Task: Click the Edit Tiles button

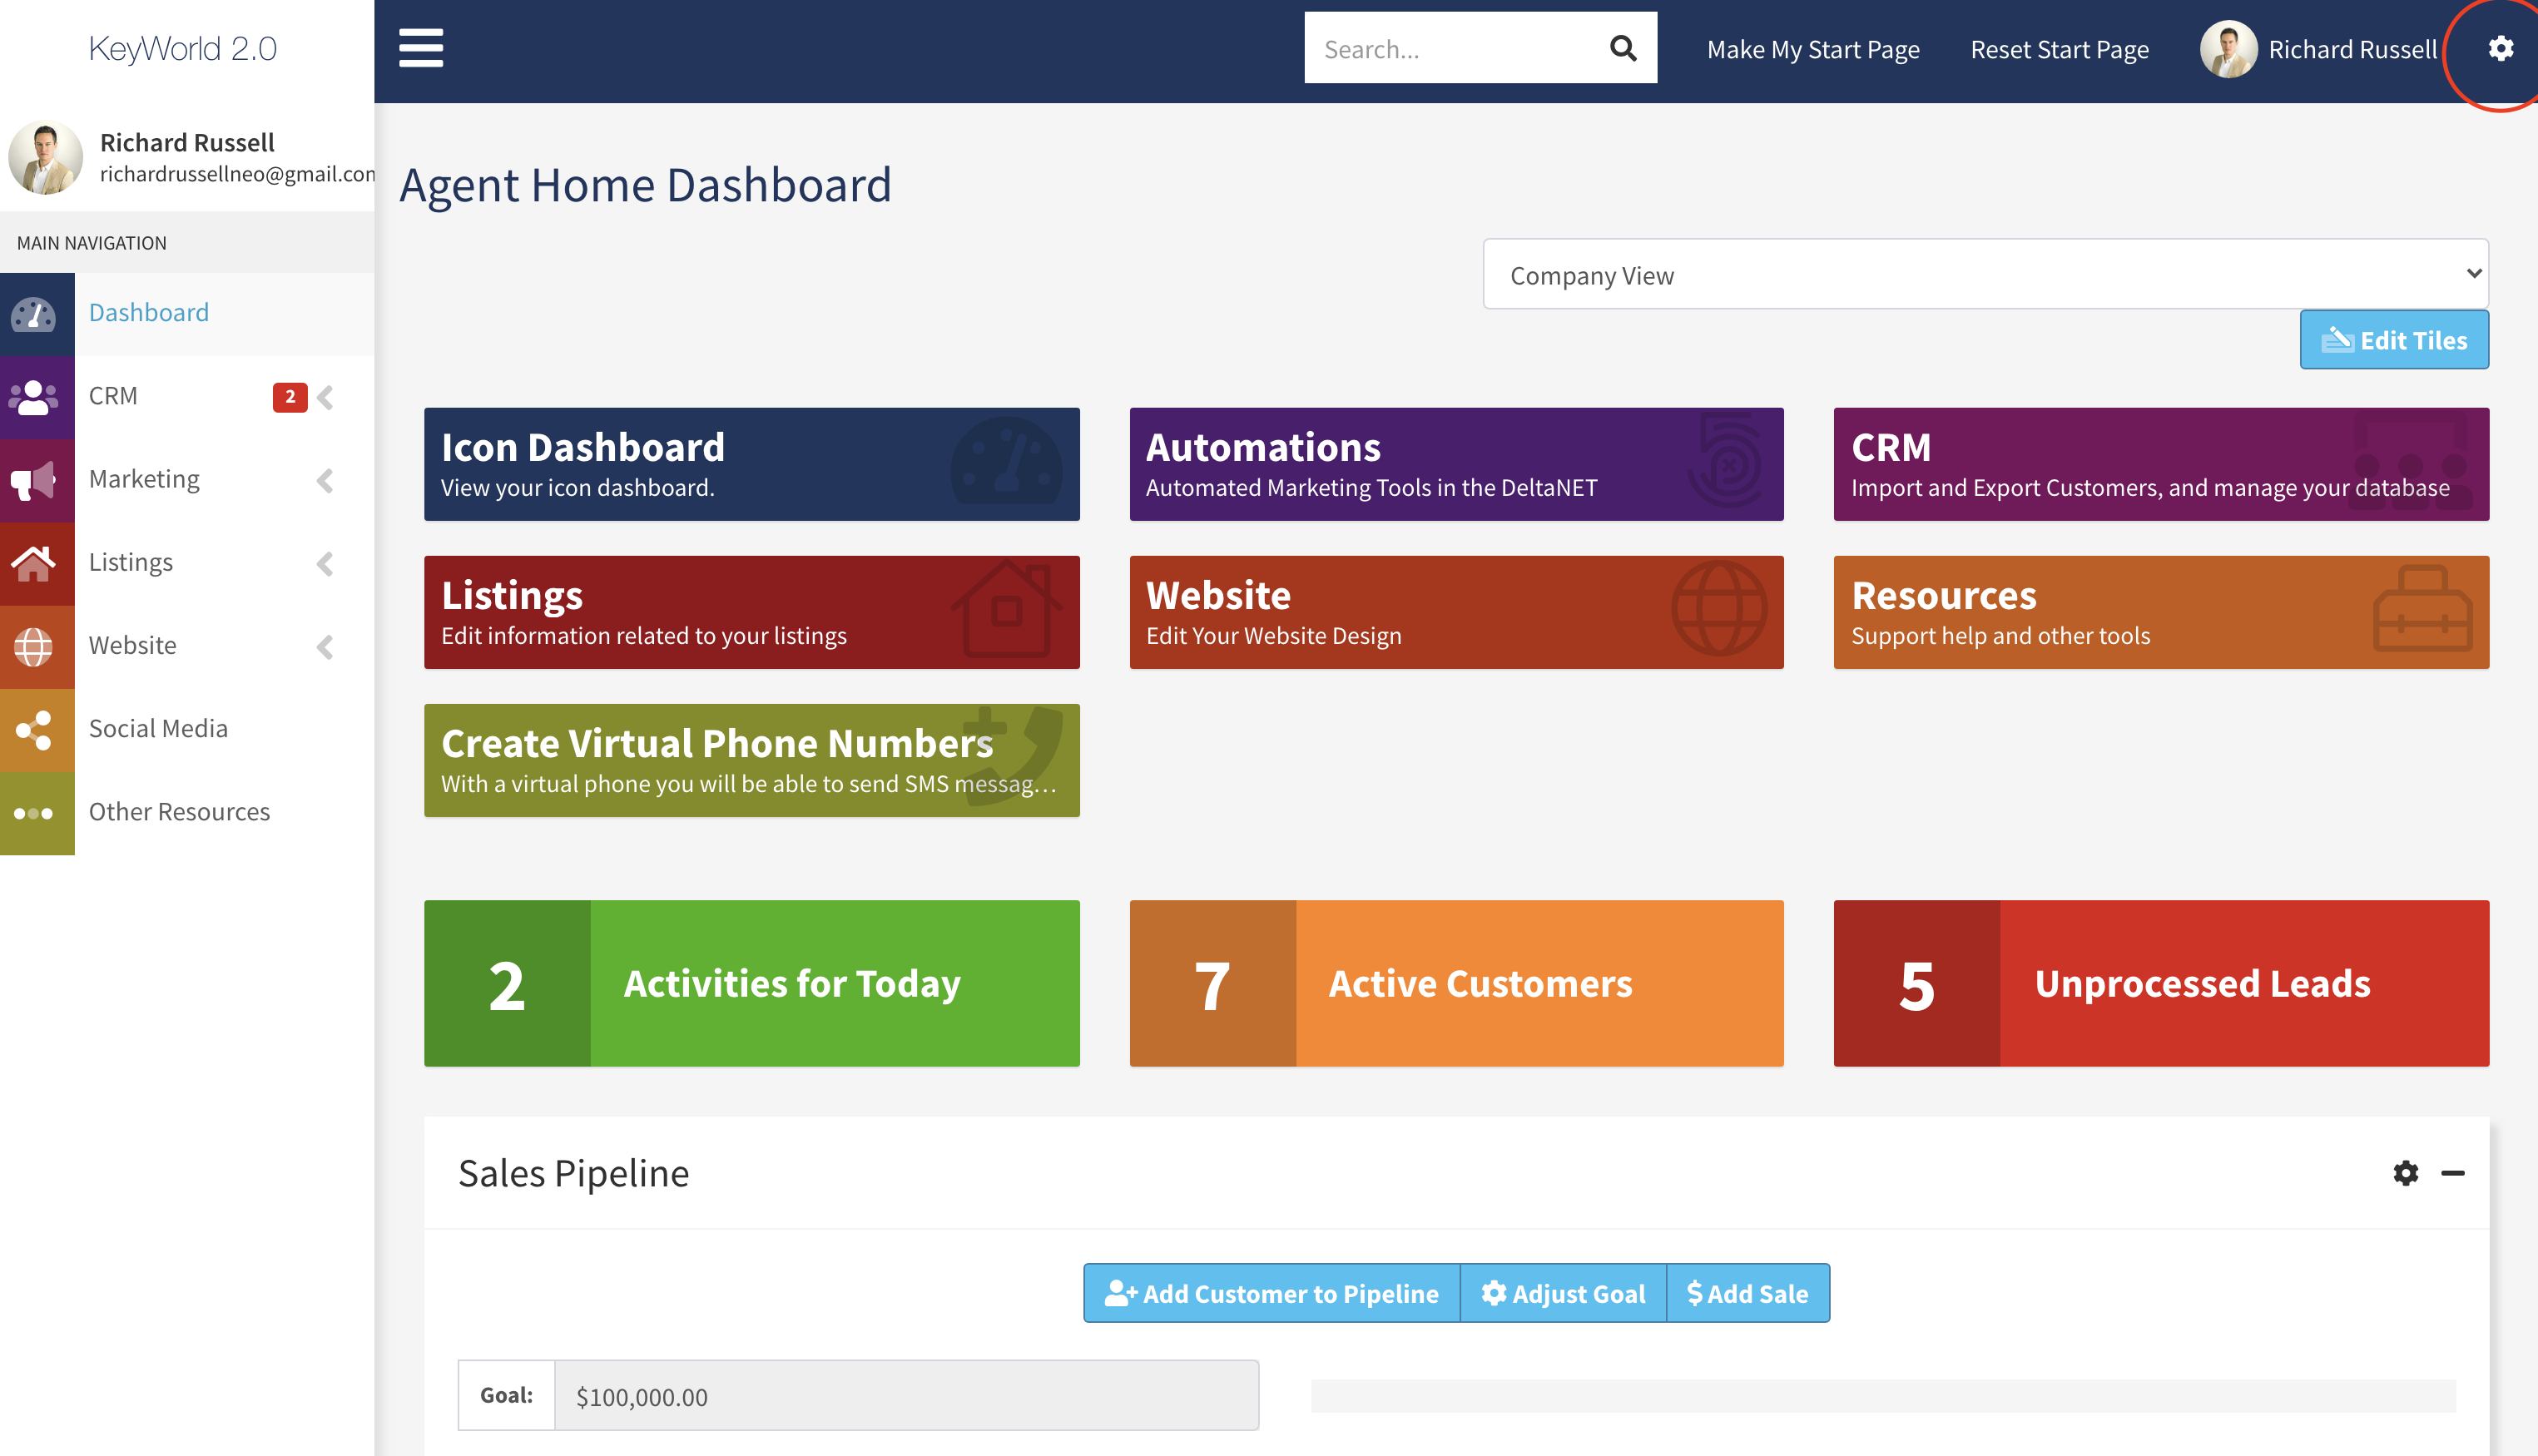Action: 2393,340
